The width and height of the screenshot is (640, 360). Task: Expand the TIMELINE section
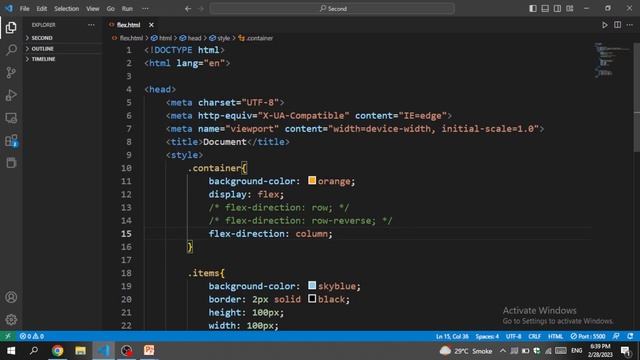pos(62,59)
